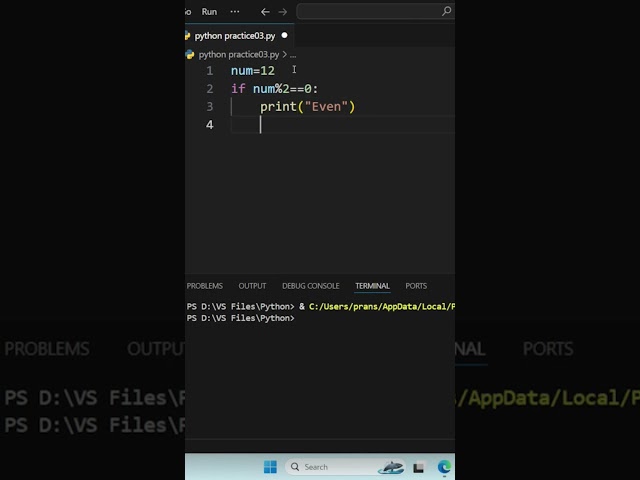Click the C:/Users/prans/AppData path in the terminal
The image size is (640, 480).
click(382, 307)
